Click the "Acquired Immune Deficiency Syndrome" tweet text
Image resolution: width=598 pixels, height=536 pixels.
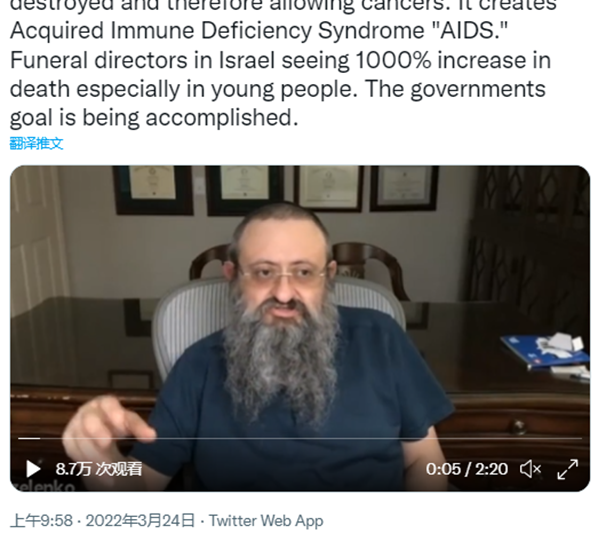tap(217, 31)
